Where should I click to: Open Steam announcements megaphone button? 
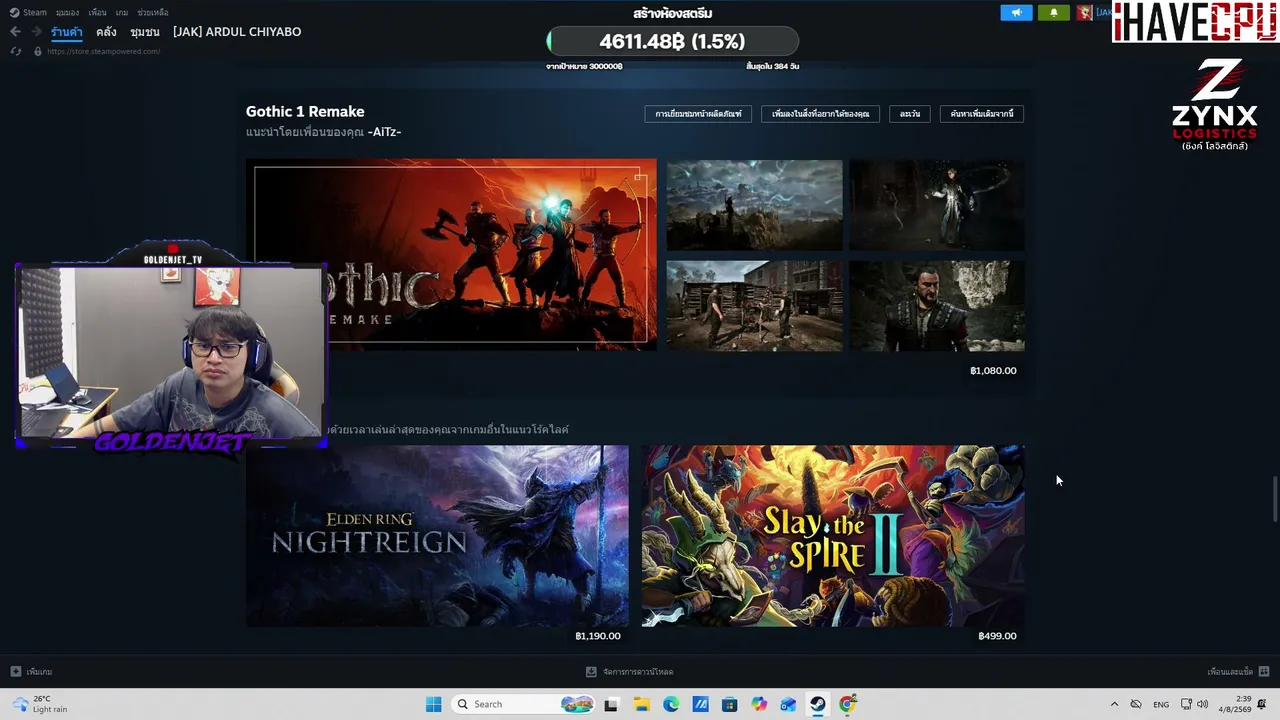point(1016,13)
